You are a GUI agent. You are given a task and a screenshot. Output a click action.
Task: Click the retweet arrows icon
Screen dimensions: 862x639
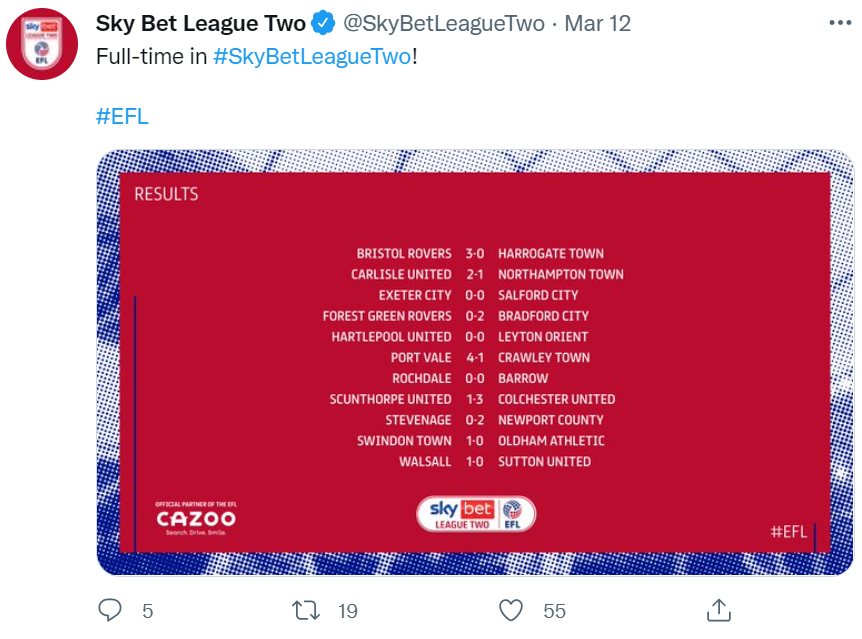coord(306,610)
